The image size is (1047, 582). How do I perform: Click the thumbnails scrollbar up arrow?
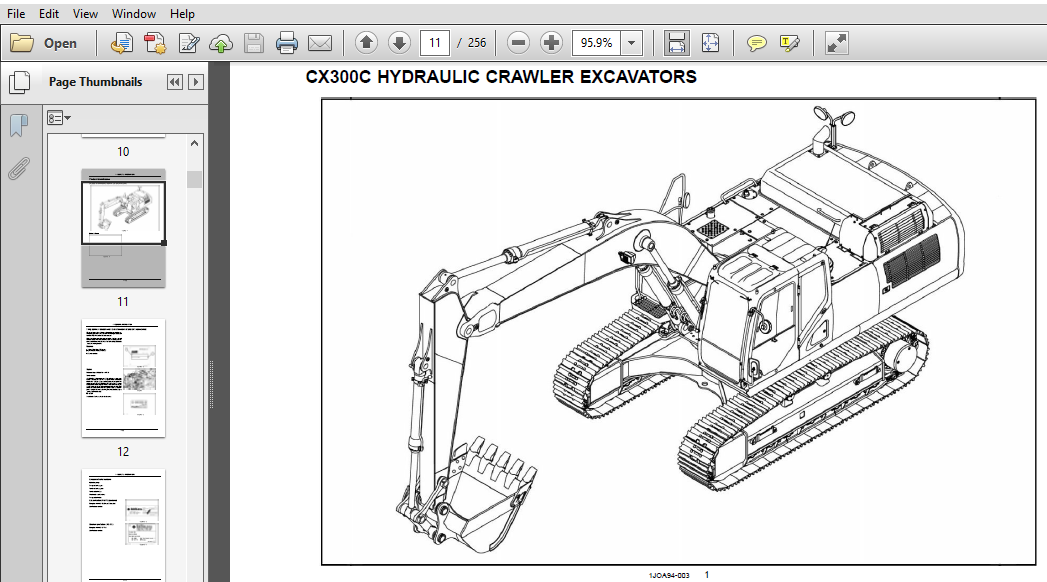(194, 143)
